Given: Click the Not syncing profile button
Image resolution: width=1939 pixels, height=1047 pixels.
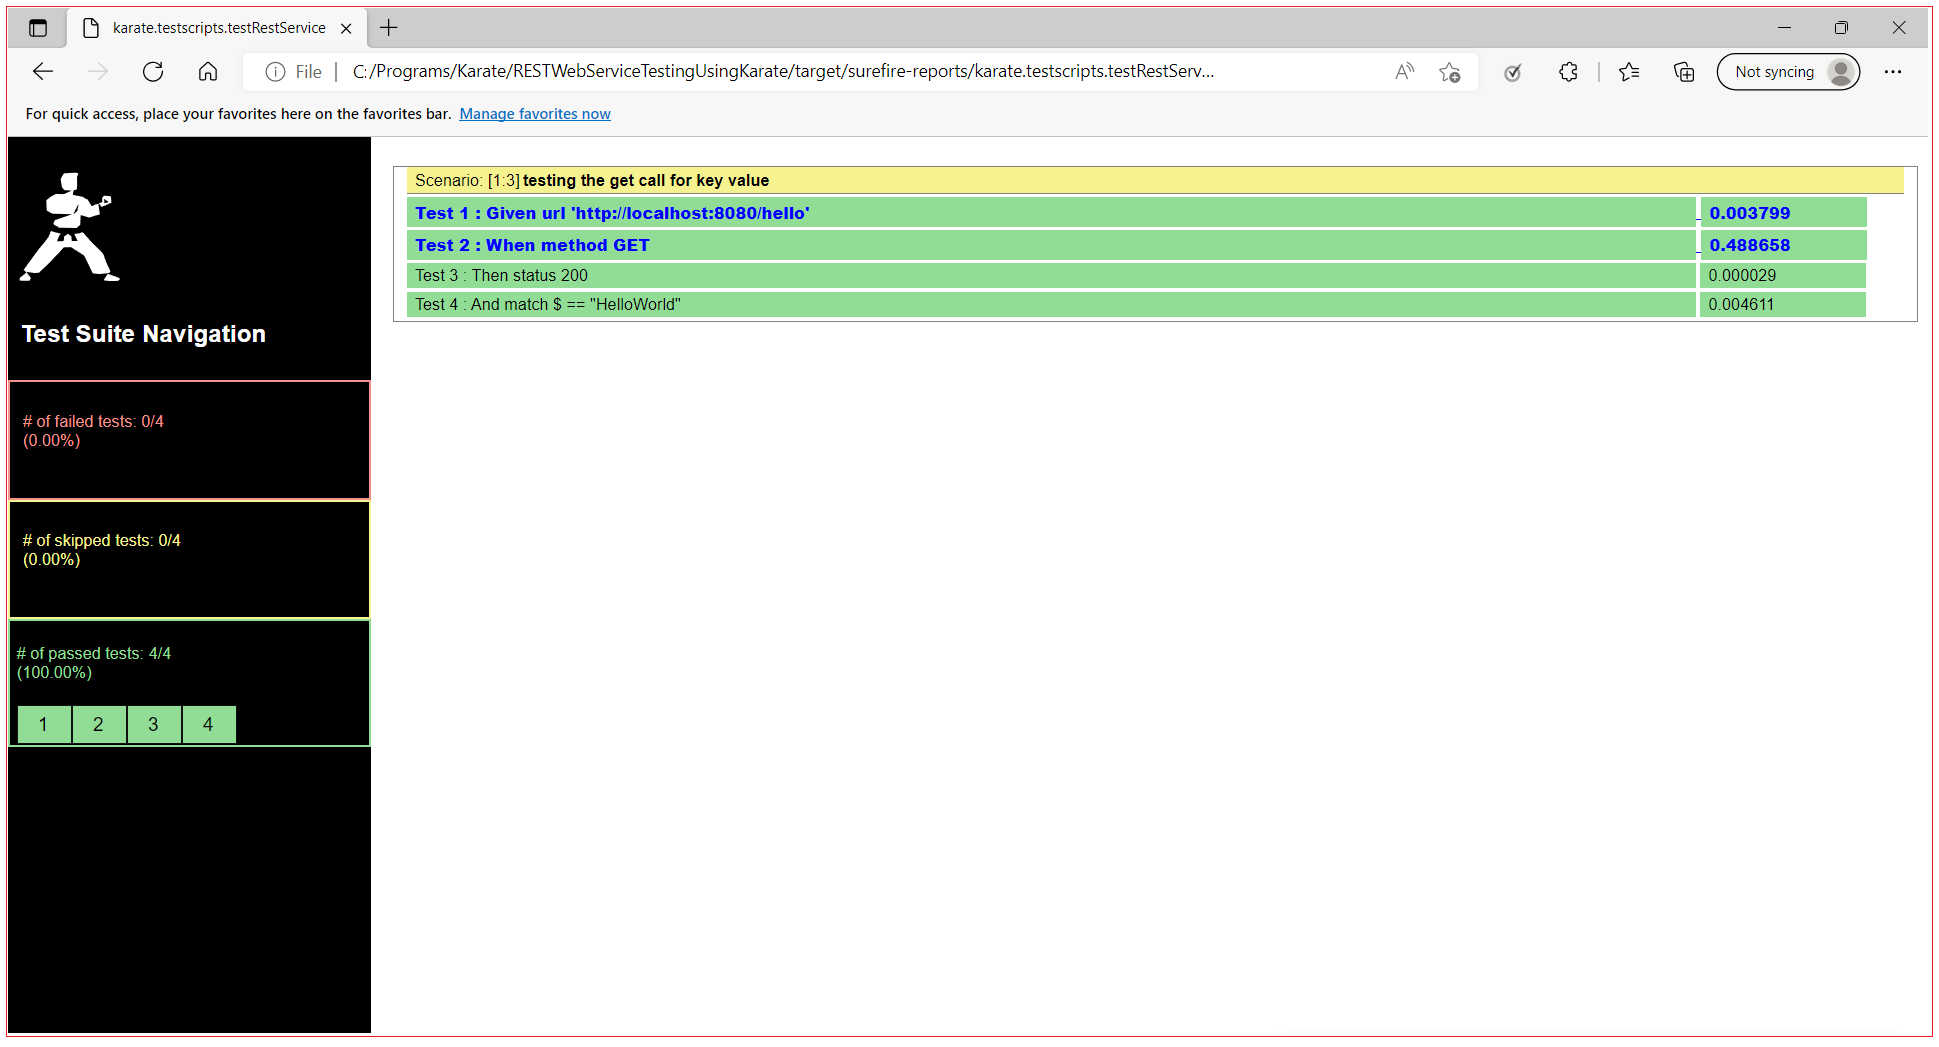Looking at the screenshot, I should pos(1788,72).
